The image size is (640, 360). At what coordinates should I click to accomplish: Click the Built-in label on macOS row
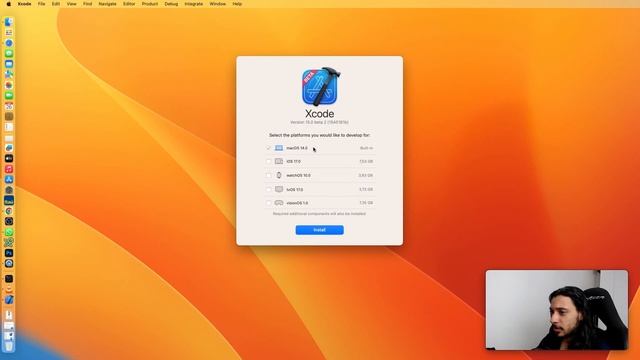pos(366,148)
